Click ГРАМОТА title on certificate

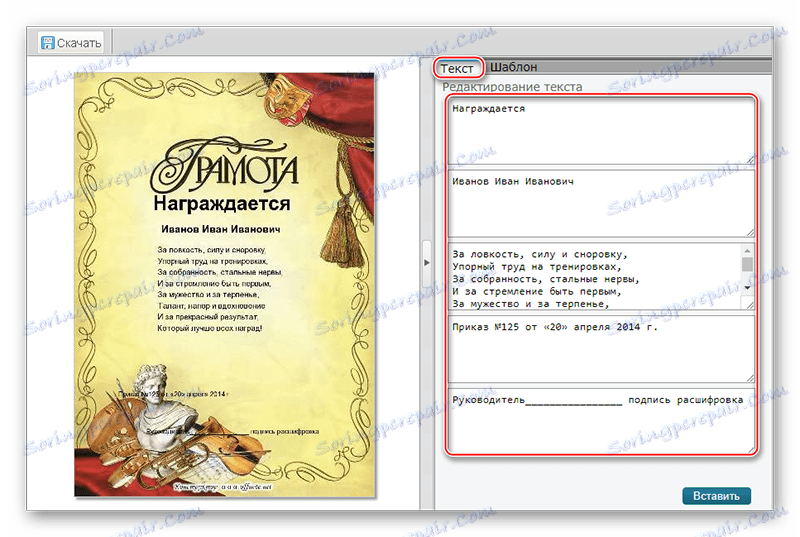pos(224,166)
